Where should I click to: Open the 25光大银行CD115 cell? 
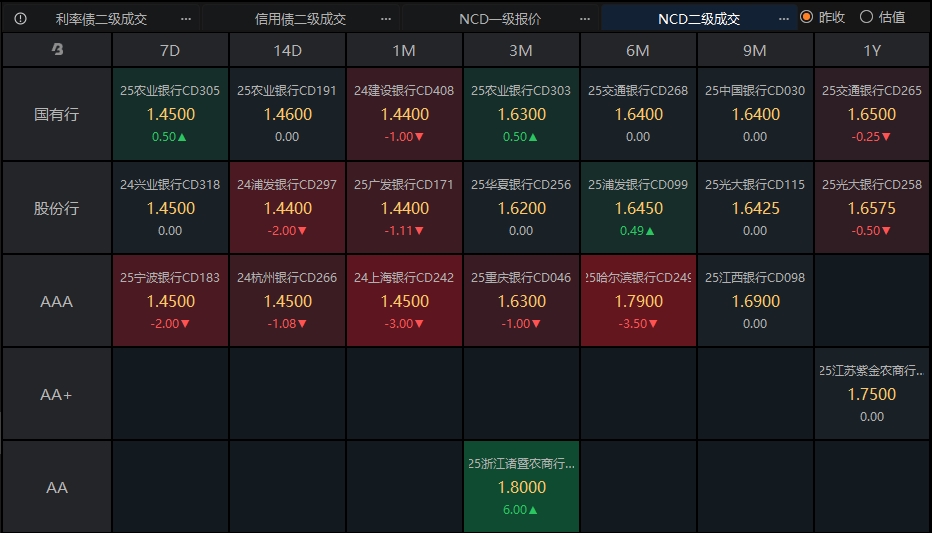[x=755, y=208]
